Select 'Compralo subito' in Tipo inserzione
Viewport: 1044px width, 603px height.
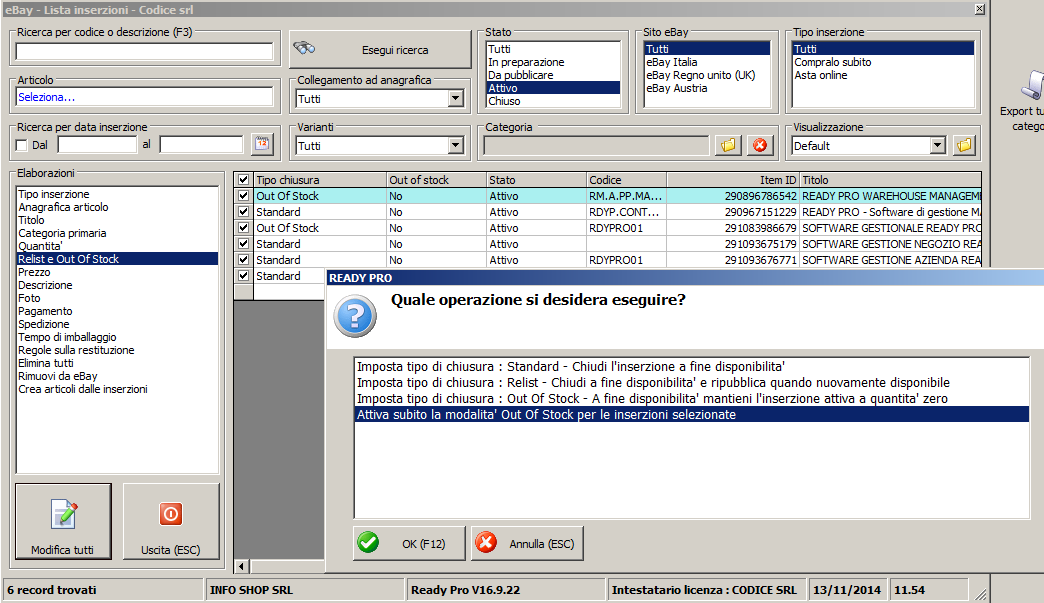pos(832,62)
